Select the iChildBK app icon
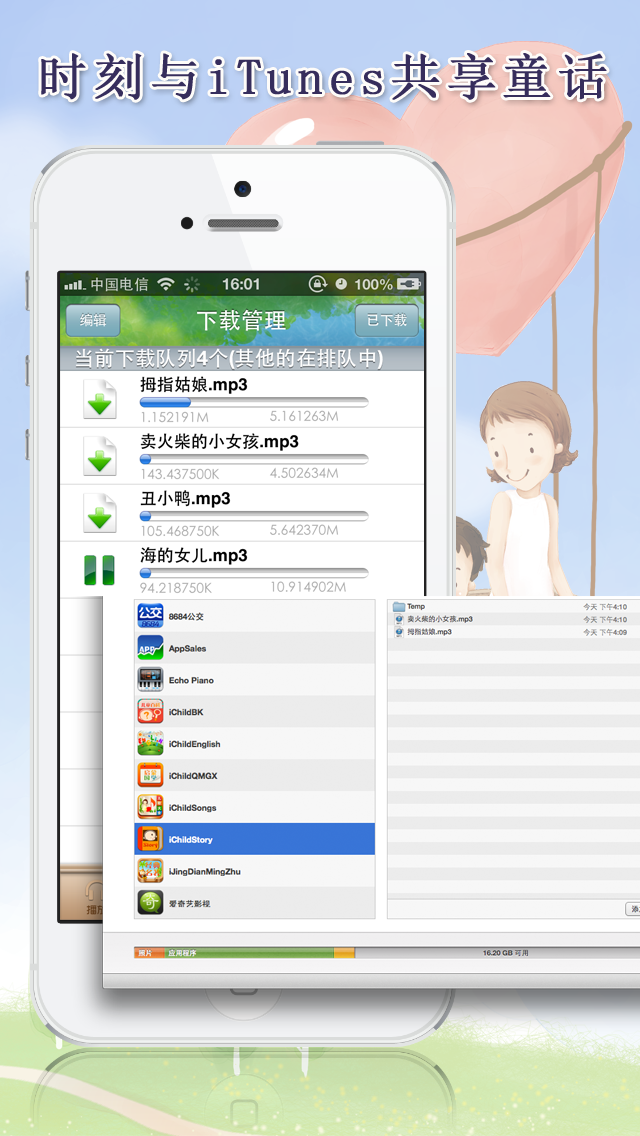 pyautogui.click(x=150, y=712)
